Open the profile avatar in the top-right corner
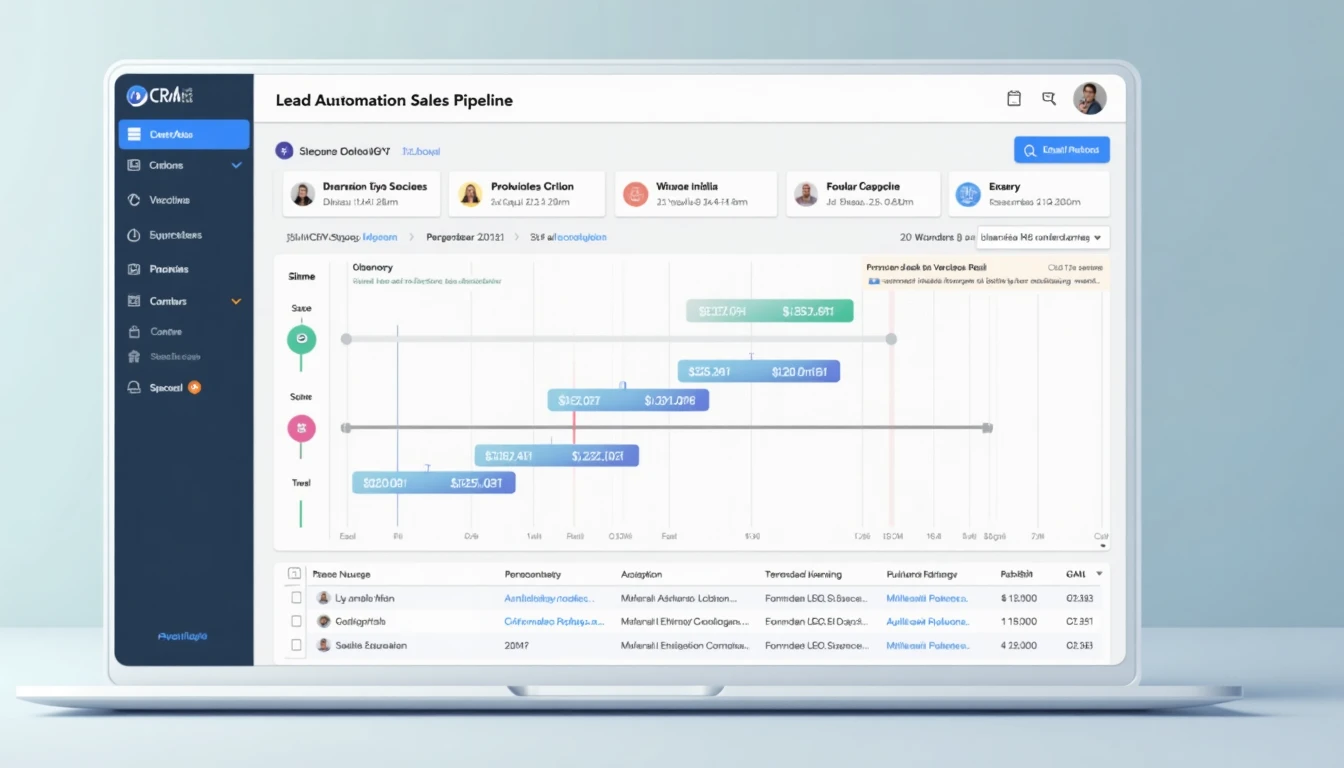Viewport: 1344px width, 768px height. coord(1090,97)
